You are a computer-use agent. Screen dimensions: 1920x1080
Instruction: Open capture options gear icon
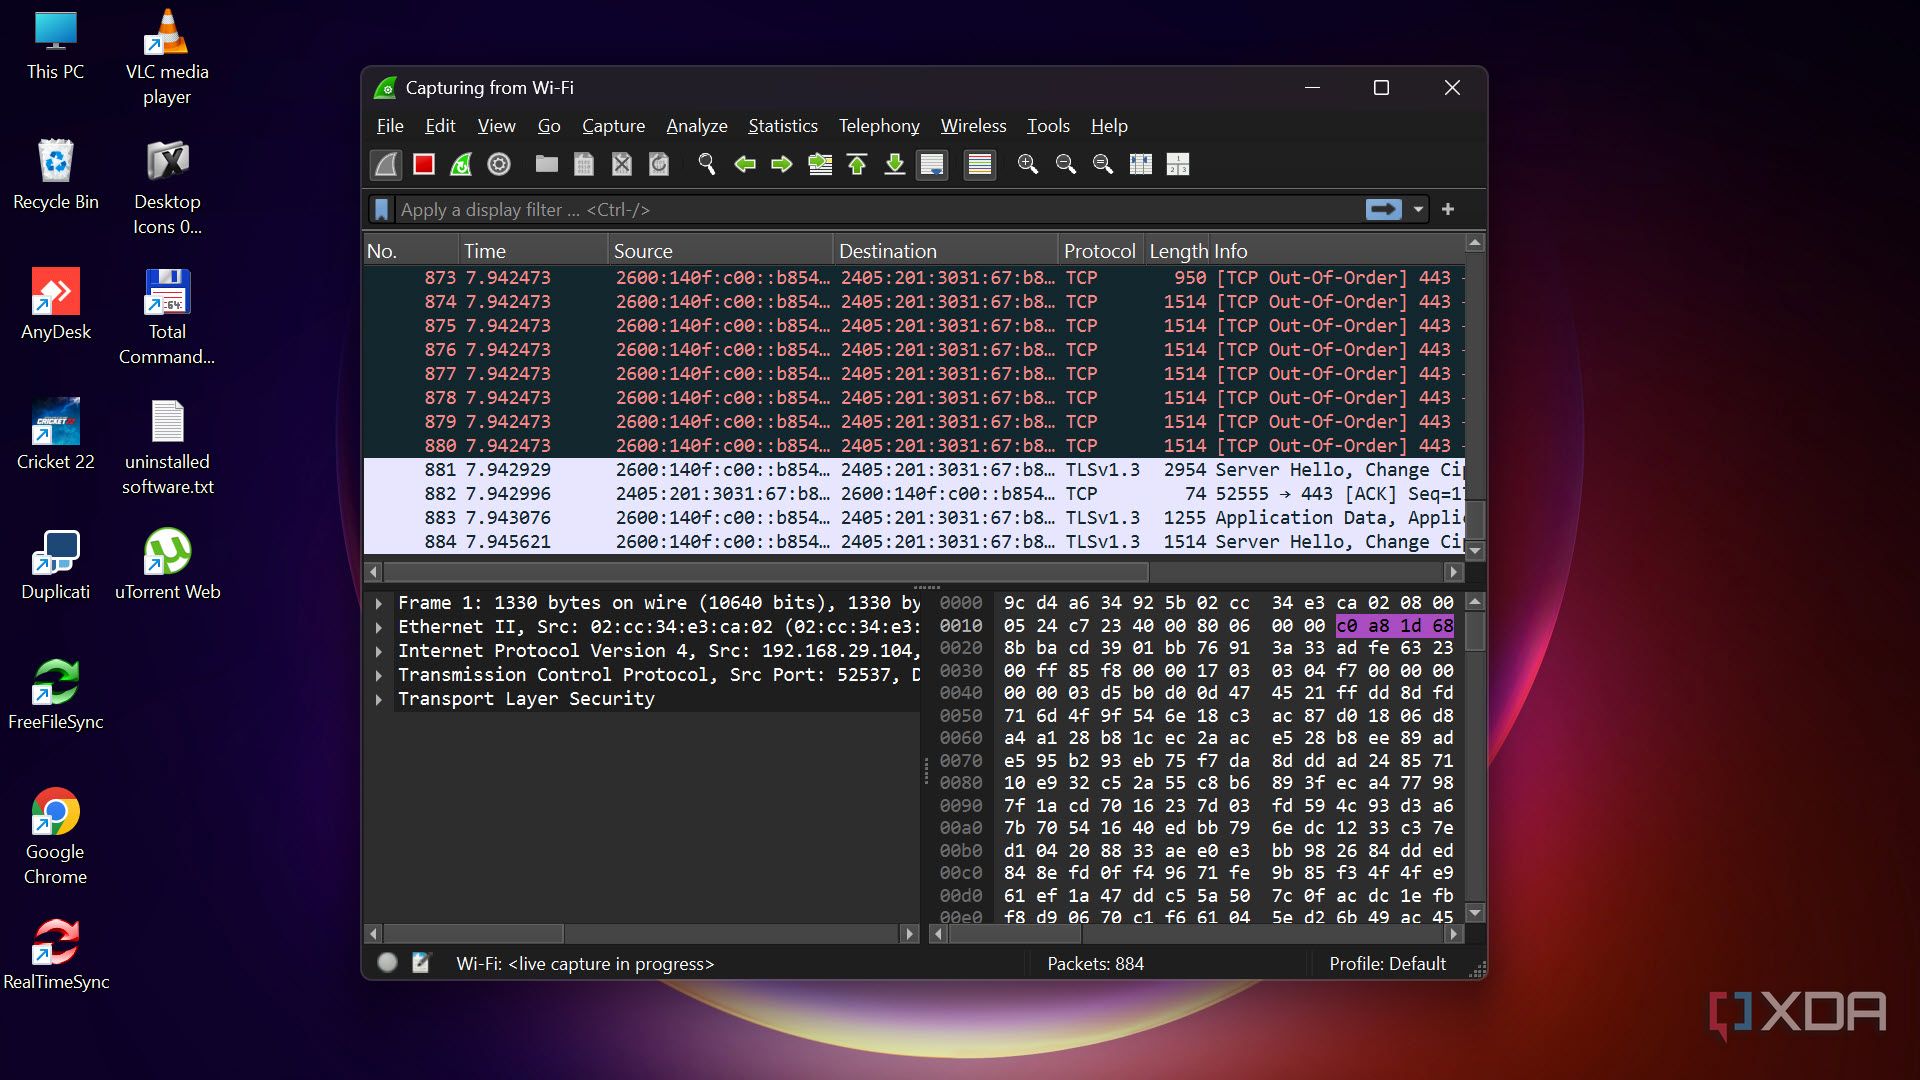499,164
